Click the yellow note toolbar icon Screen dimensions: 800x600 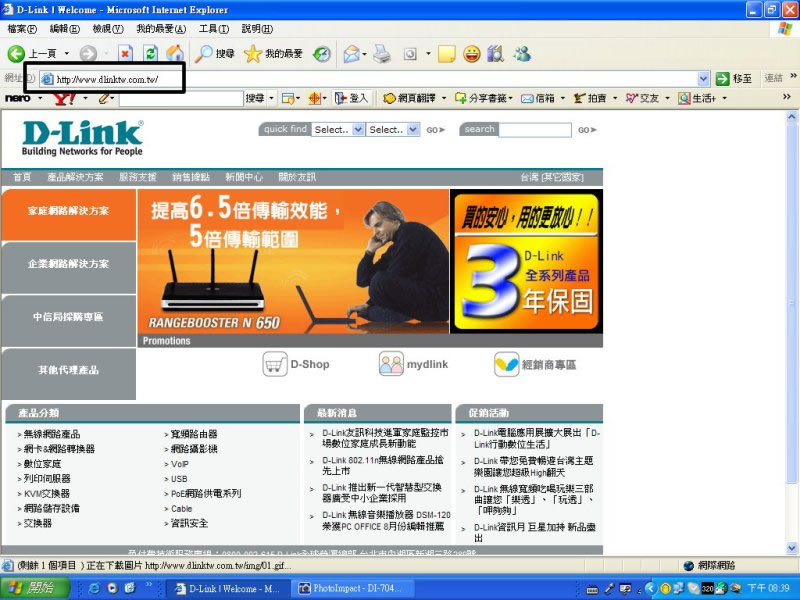[x=446, y=54]
